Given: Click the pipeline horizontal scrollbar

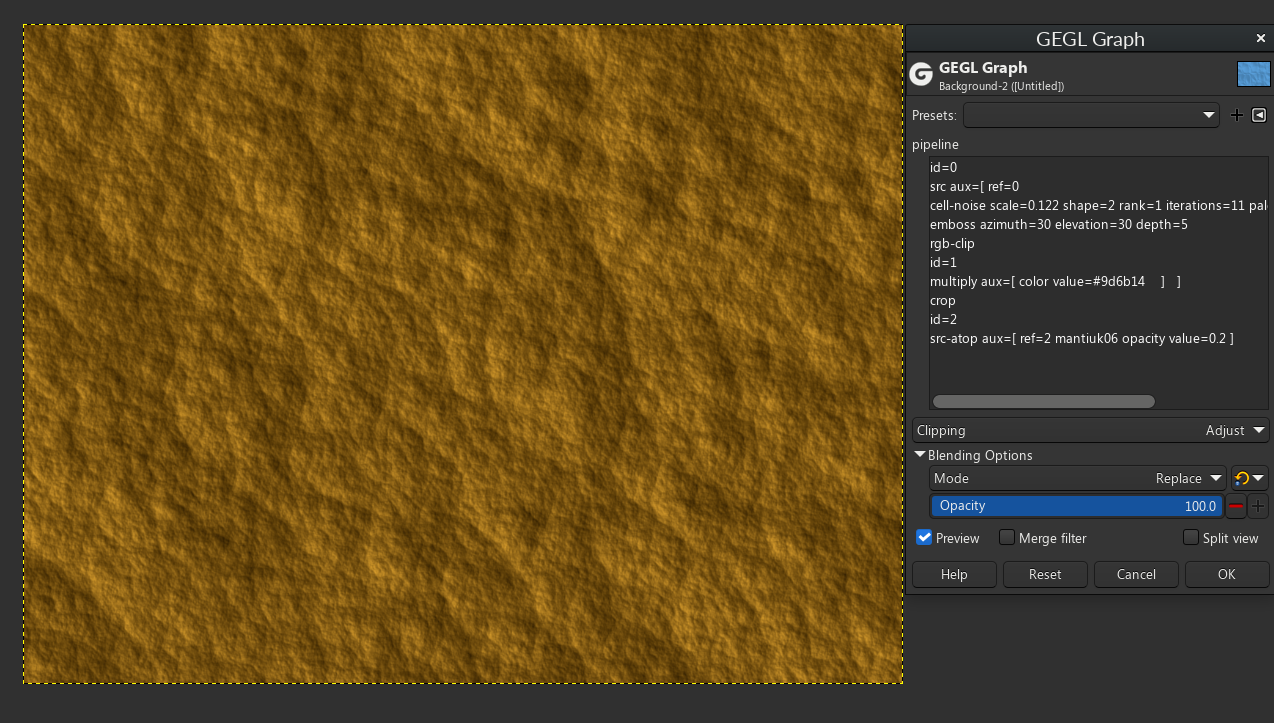Looking at the screenshot, I should coord(1044,401).
